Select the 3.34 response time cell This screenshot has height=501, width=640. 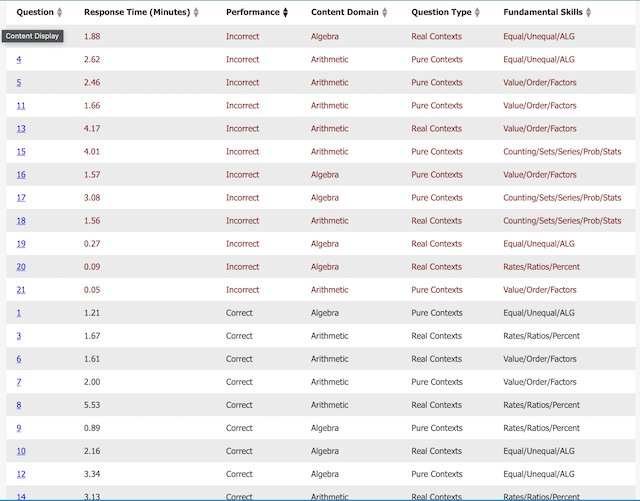(92, 474)
